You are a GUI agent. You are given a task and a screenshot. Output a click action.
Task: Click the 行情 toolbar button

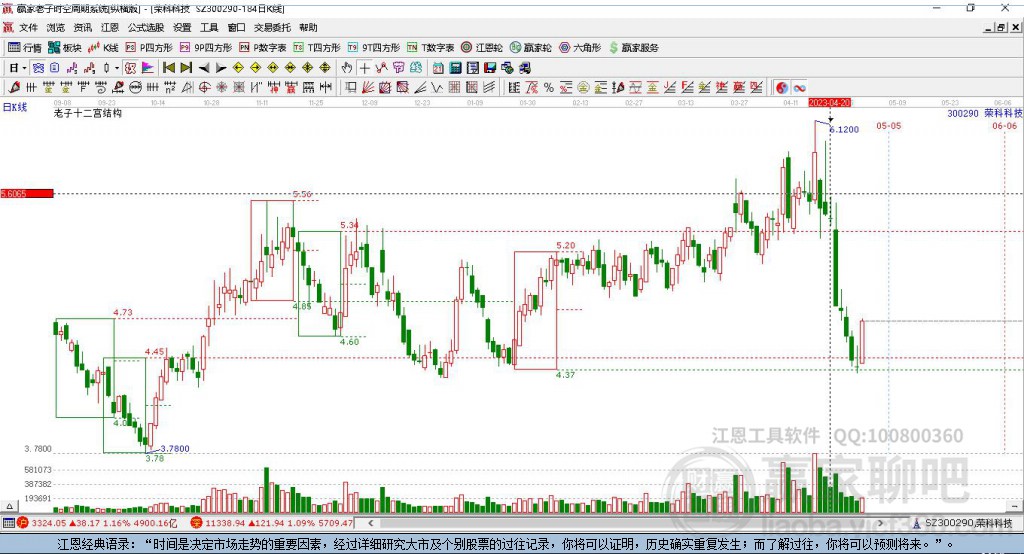[x=24, y=48]
